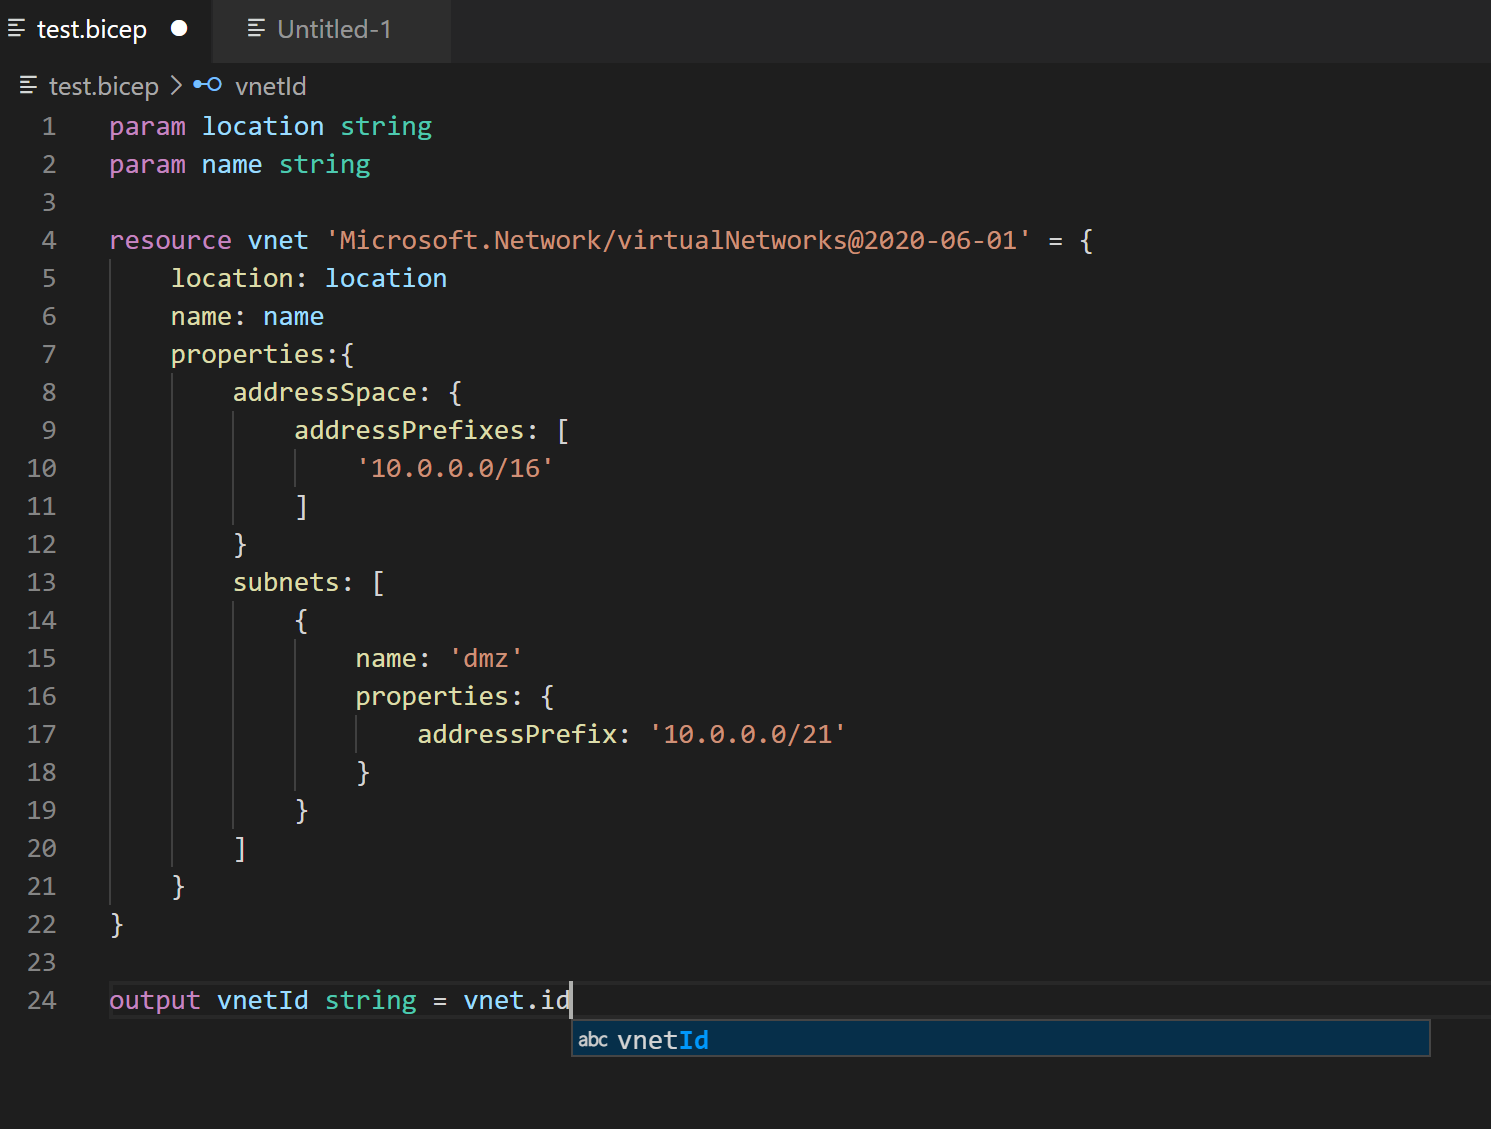Click the unsaved changes dot on test.bicep tab

coord(179,29)
